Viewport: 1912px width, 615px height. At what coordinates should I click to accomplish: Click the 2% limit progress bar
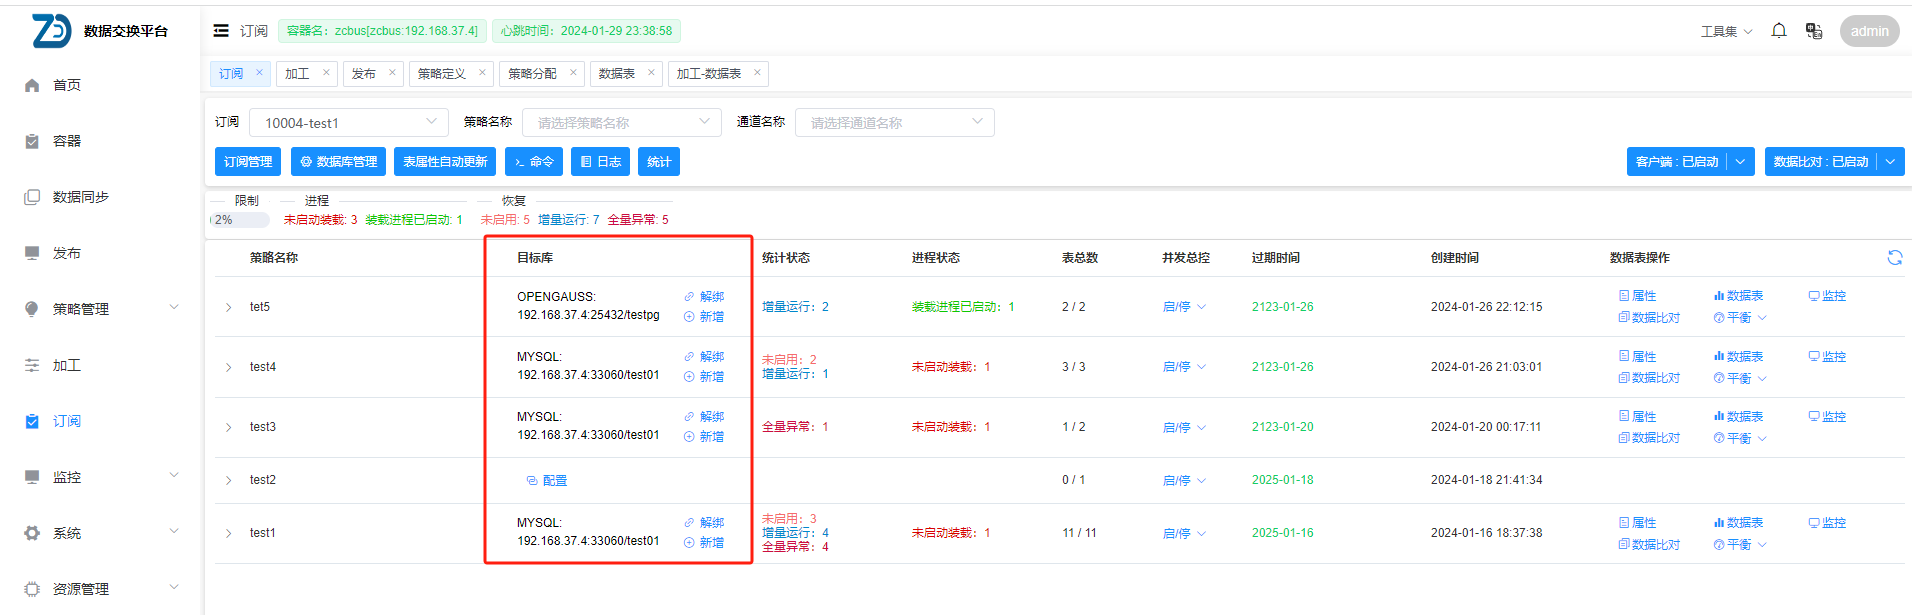pyautogui.click(x=240, y=220)
